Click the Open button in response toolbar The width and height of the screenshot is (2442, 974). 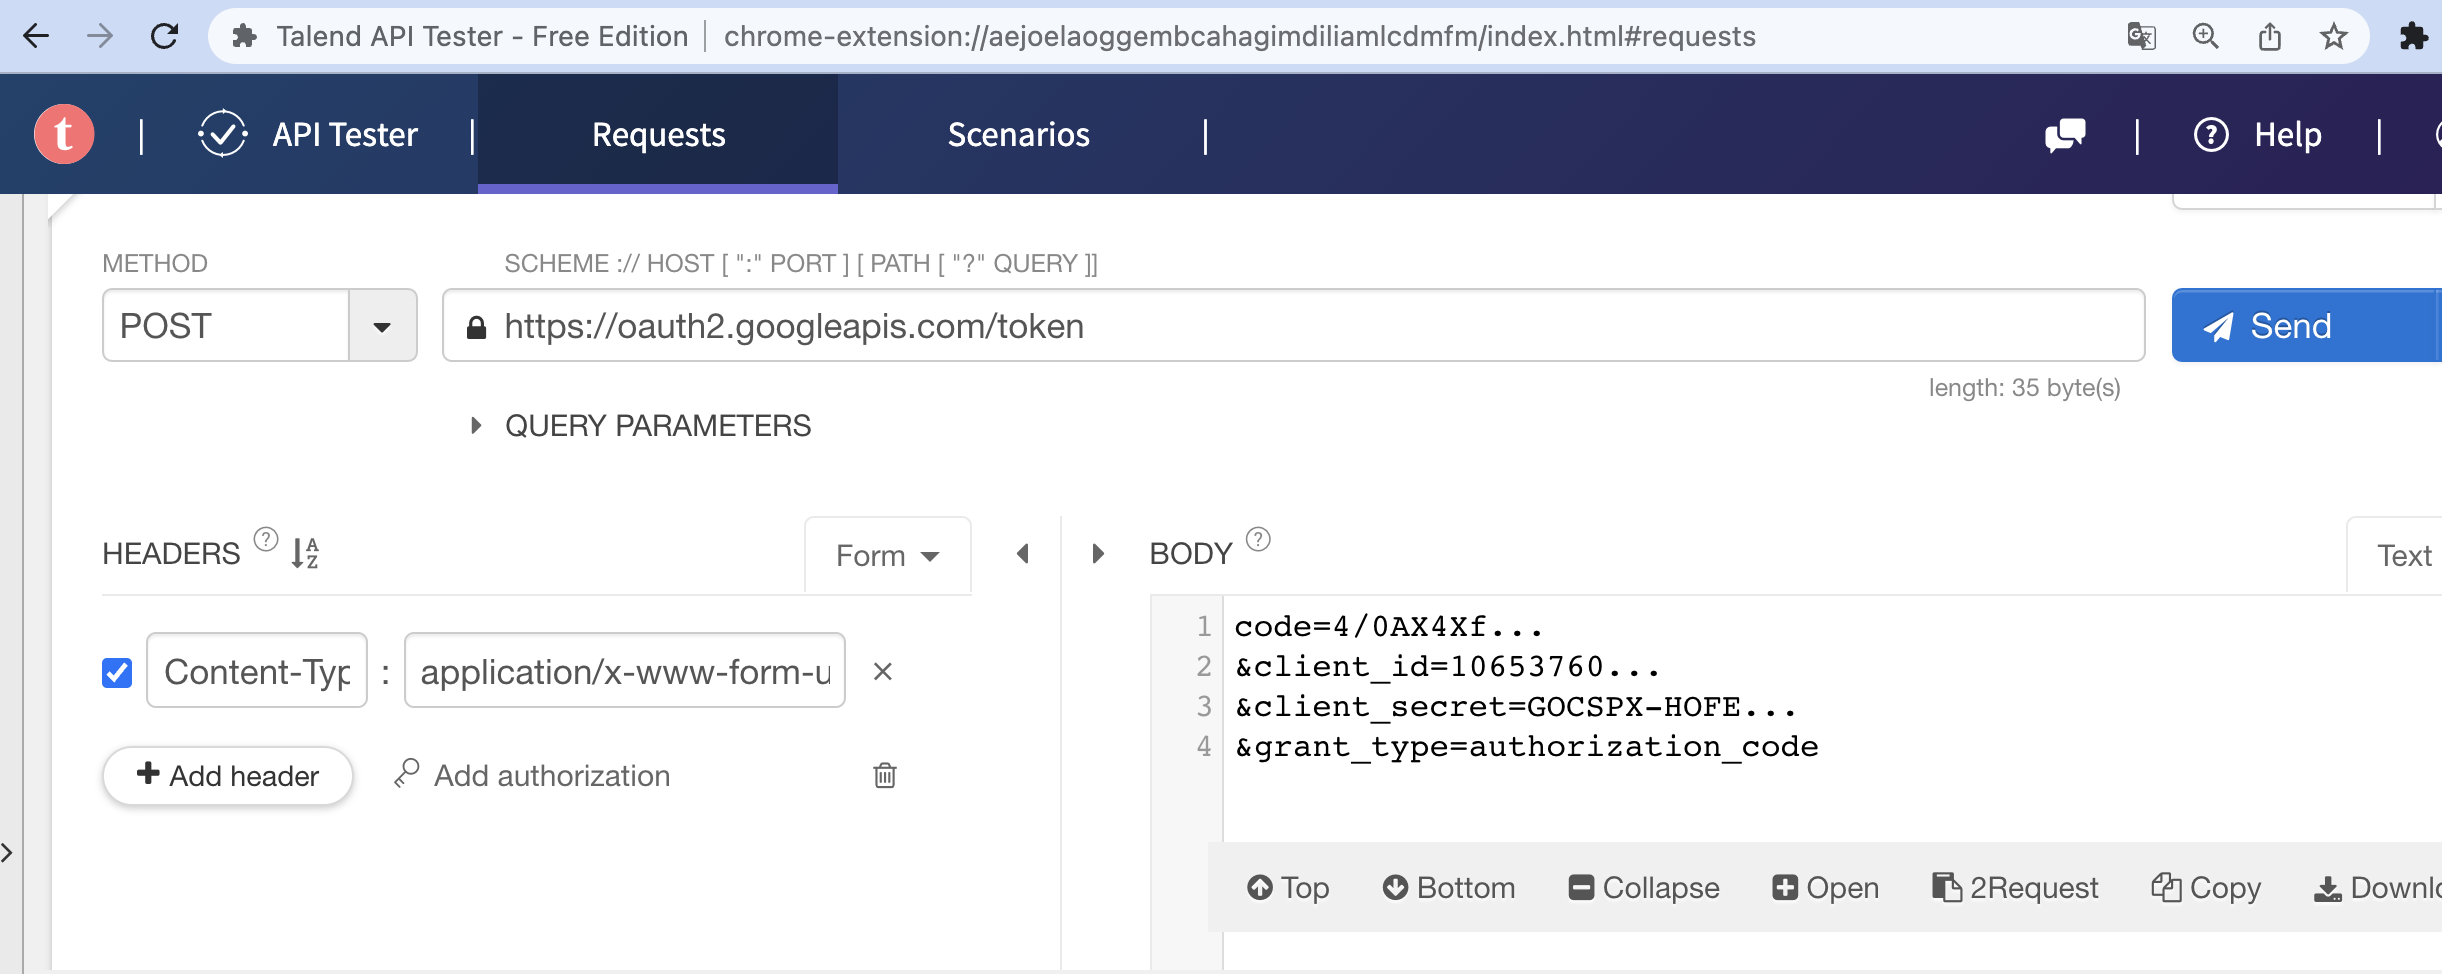click(1826, 887)
